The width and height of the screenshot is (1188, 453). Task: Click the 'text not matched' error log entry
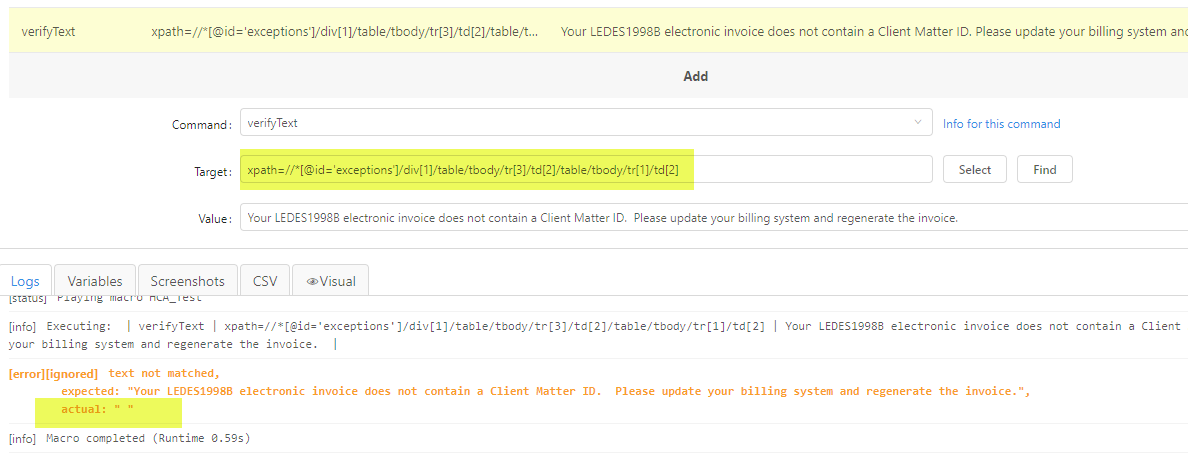tap(164, 373)
